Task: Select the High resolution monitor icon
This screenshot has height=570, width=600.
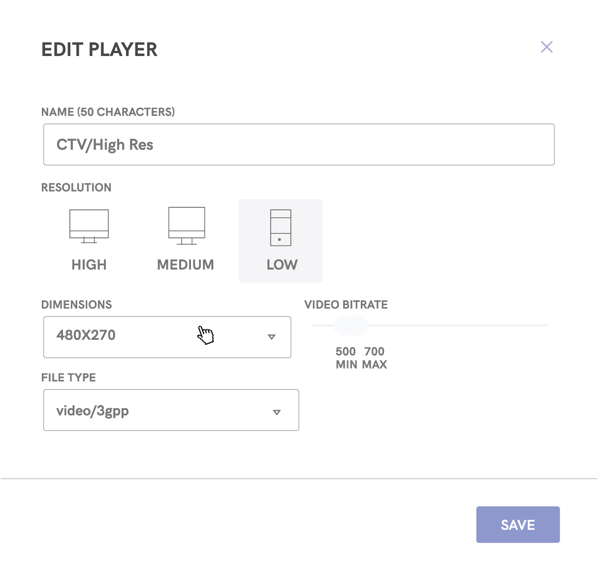Action: click(x=89, y=226)
